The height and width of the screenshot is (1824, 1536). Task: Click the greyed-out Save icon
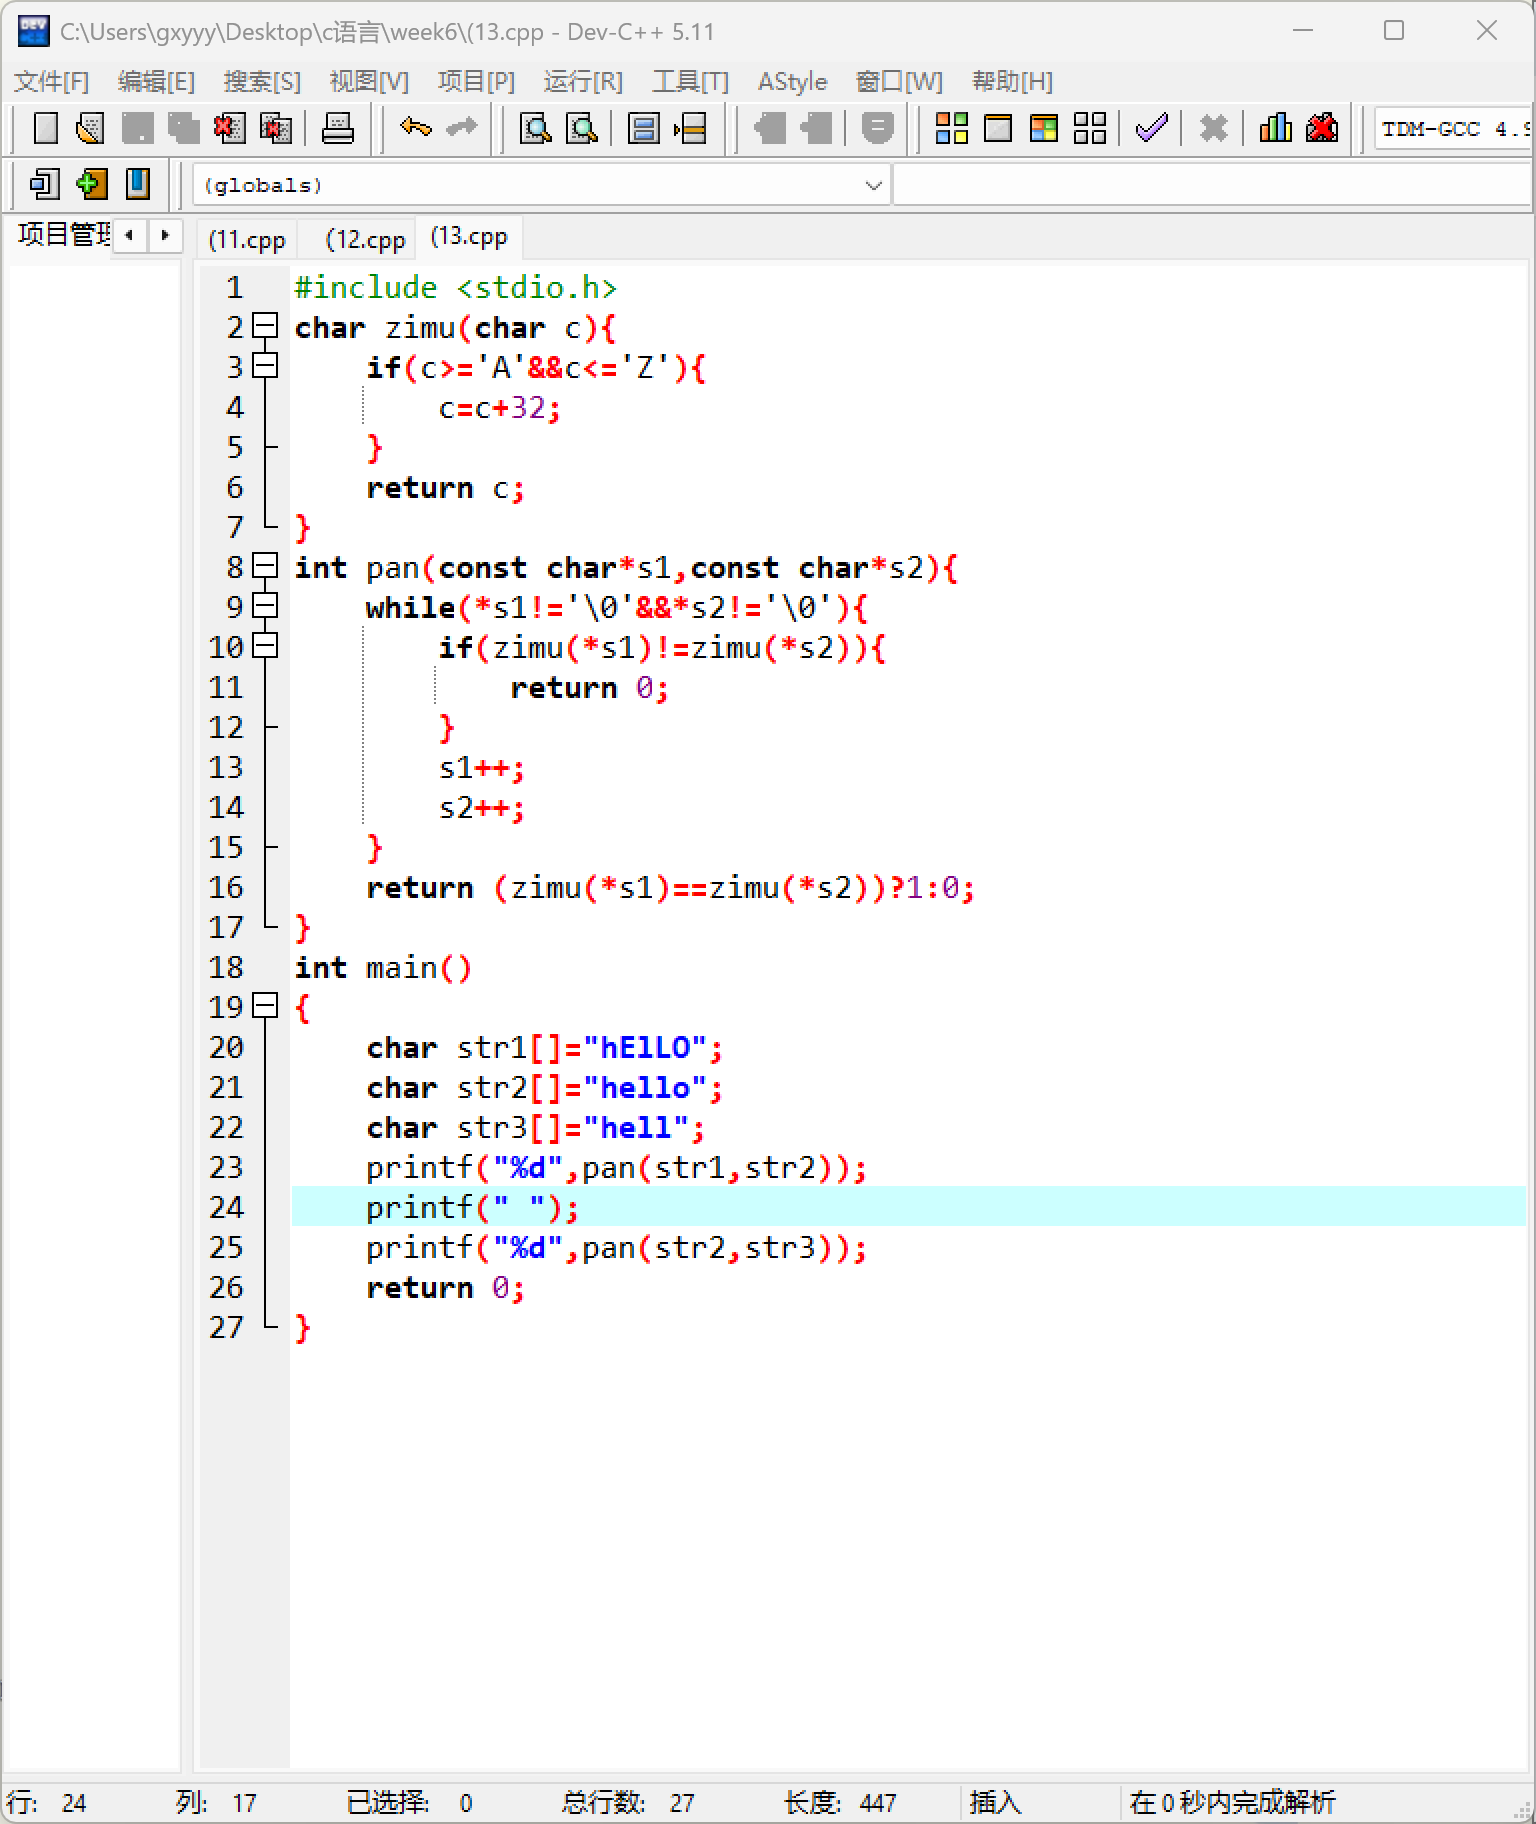click(137, 128)
